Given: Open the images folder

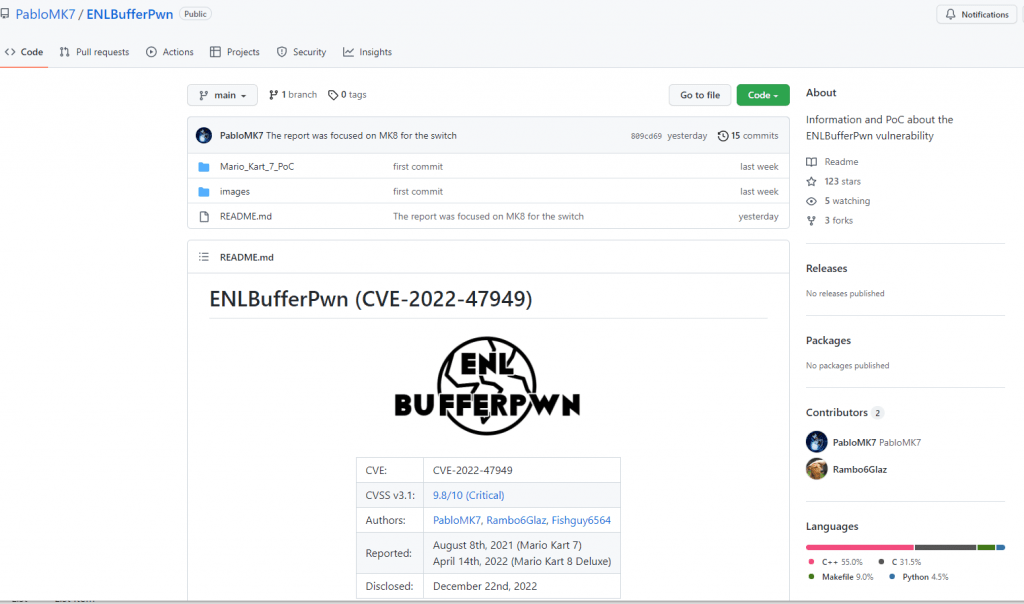Looking at the screenshot, I should coord(234,191).
